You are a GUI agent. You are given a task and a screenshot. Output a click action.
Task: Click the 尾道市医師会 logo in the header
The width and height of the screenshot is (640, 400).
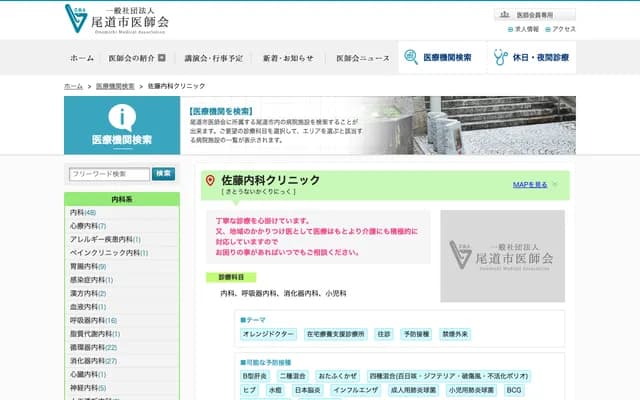[x=117, y=19]
